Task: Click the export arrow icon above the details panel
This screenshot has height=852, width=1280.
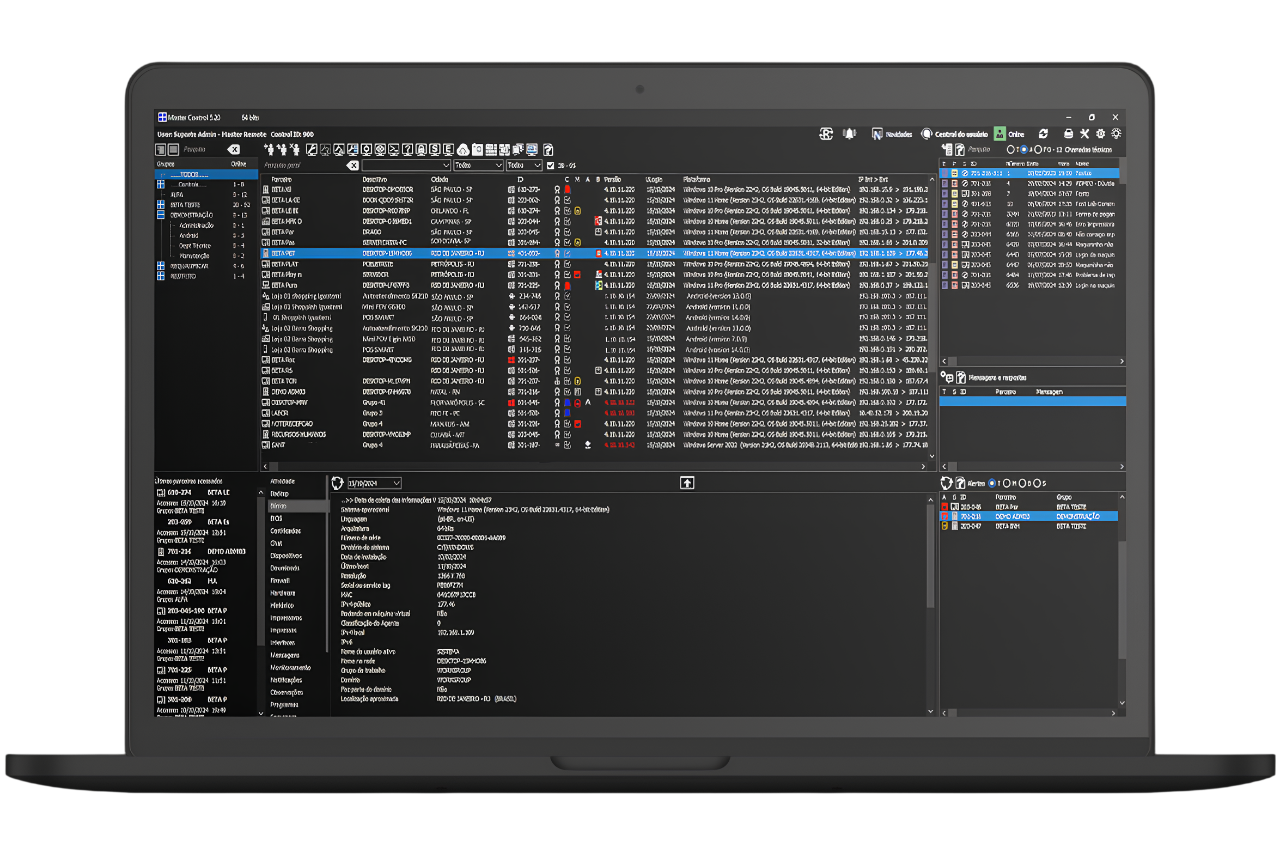Action: tap(687, 483)
